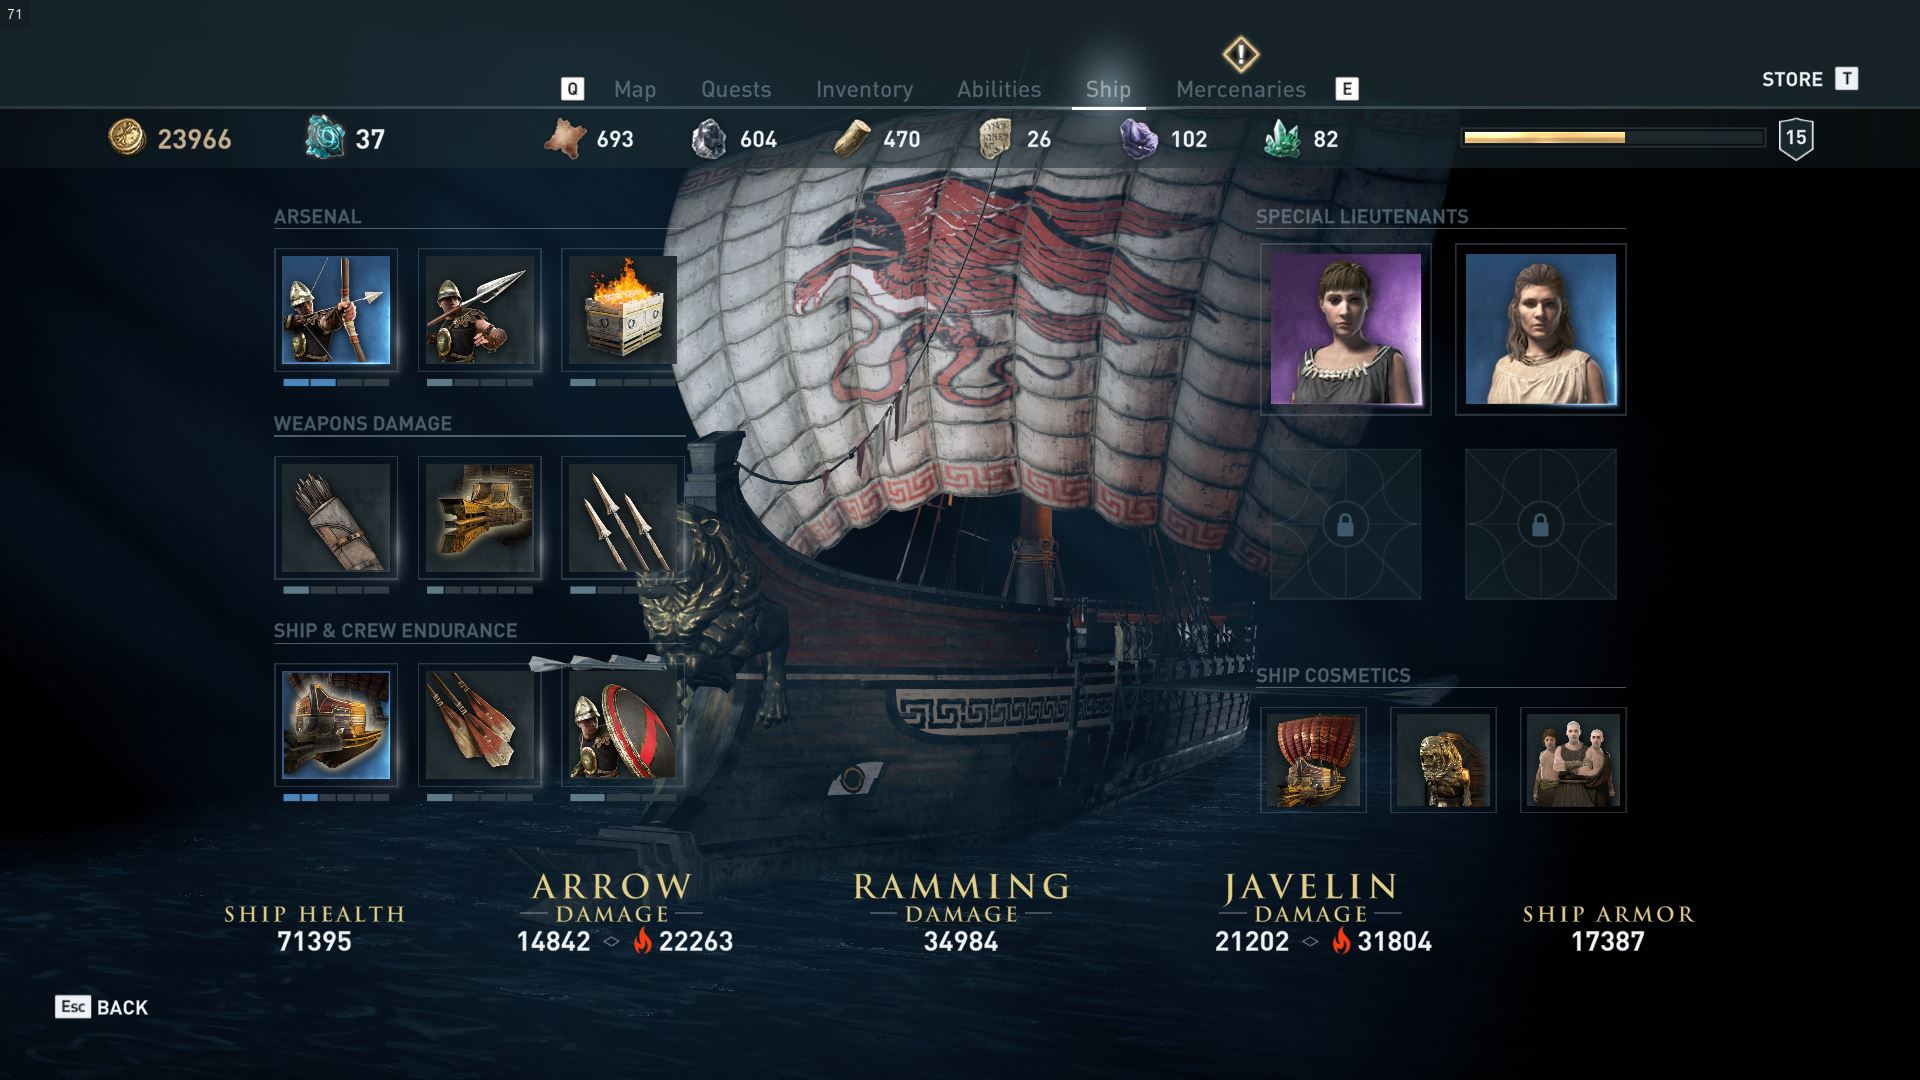Viewport: 1920px width, 1080px height.
Task: Open the Abilities tab
Action: tap(999, 89)
